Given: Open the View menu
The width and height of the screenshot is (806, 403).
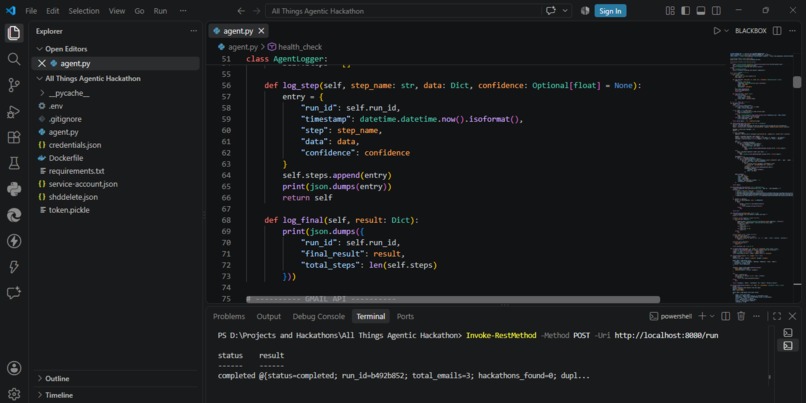Looking at the screenshot, I should 117,11.
